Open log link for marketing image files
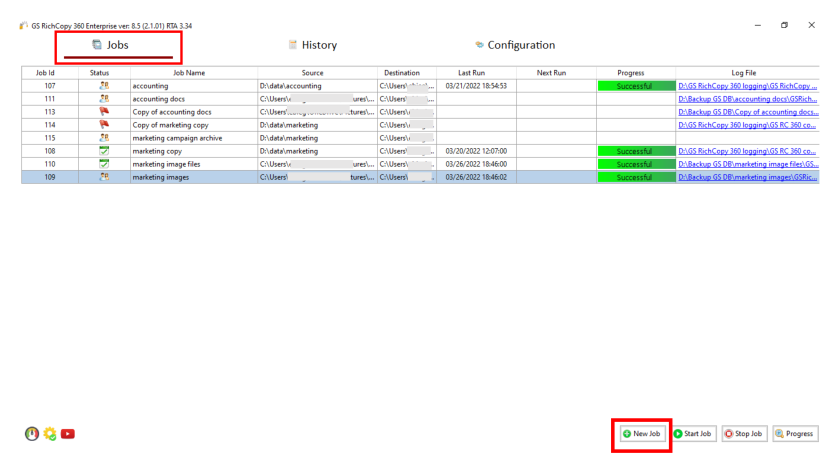The width and height of the screenshot is (839, 464). 748,164
